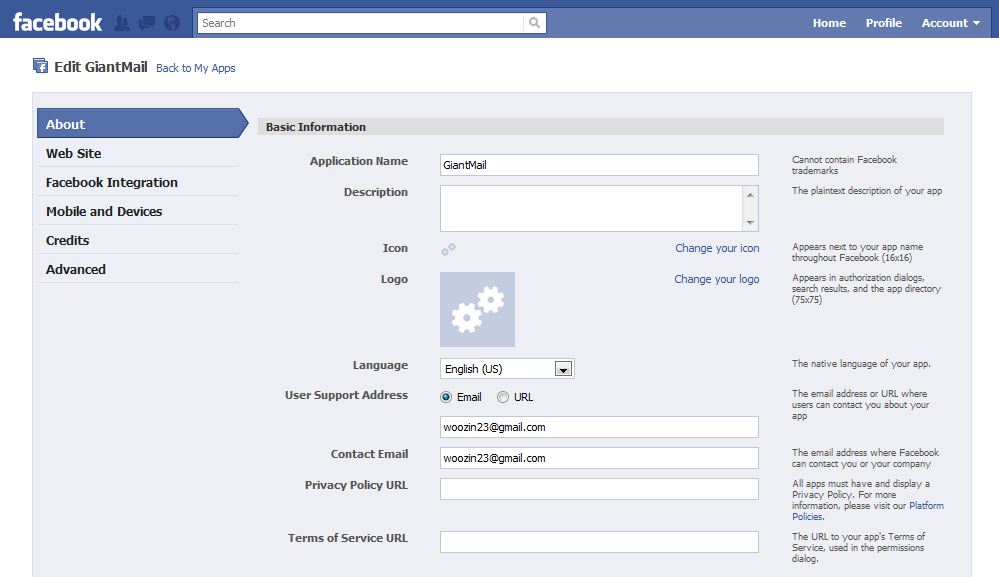Select the Email radio button
The image size is (999, 577).
446,397
